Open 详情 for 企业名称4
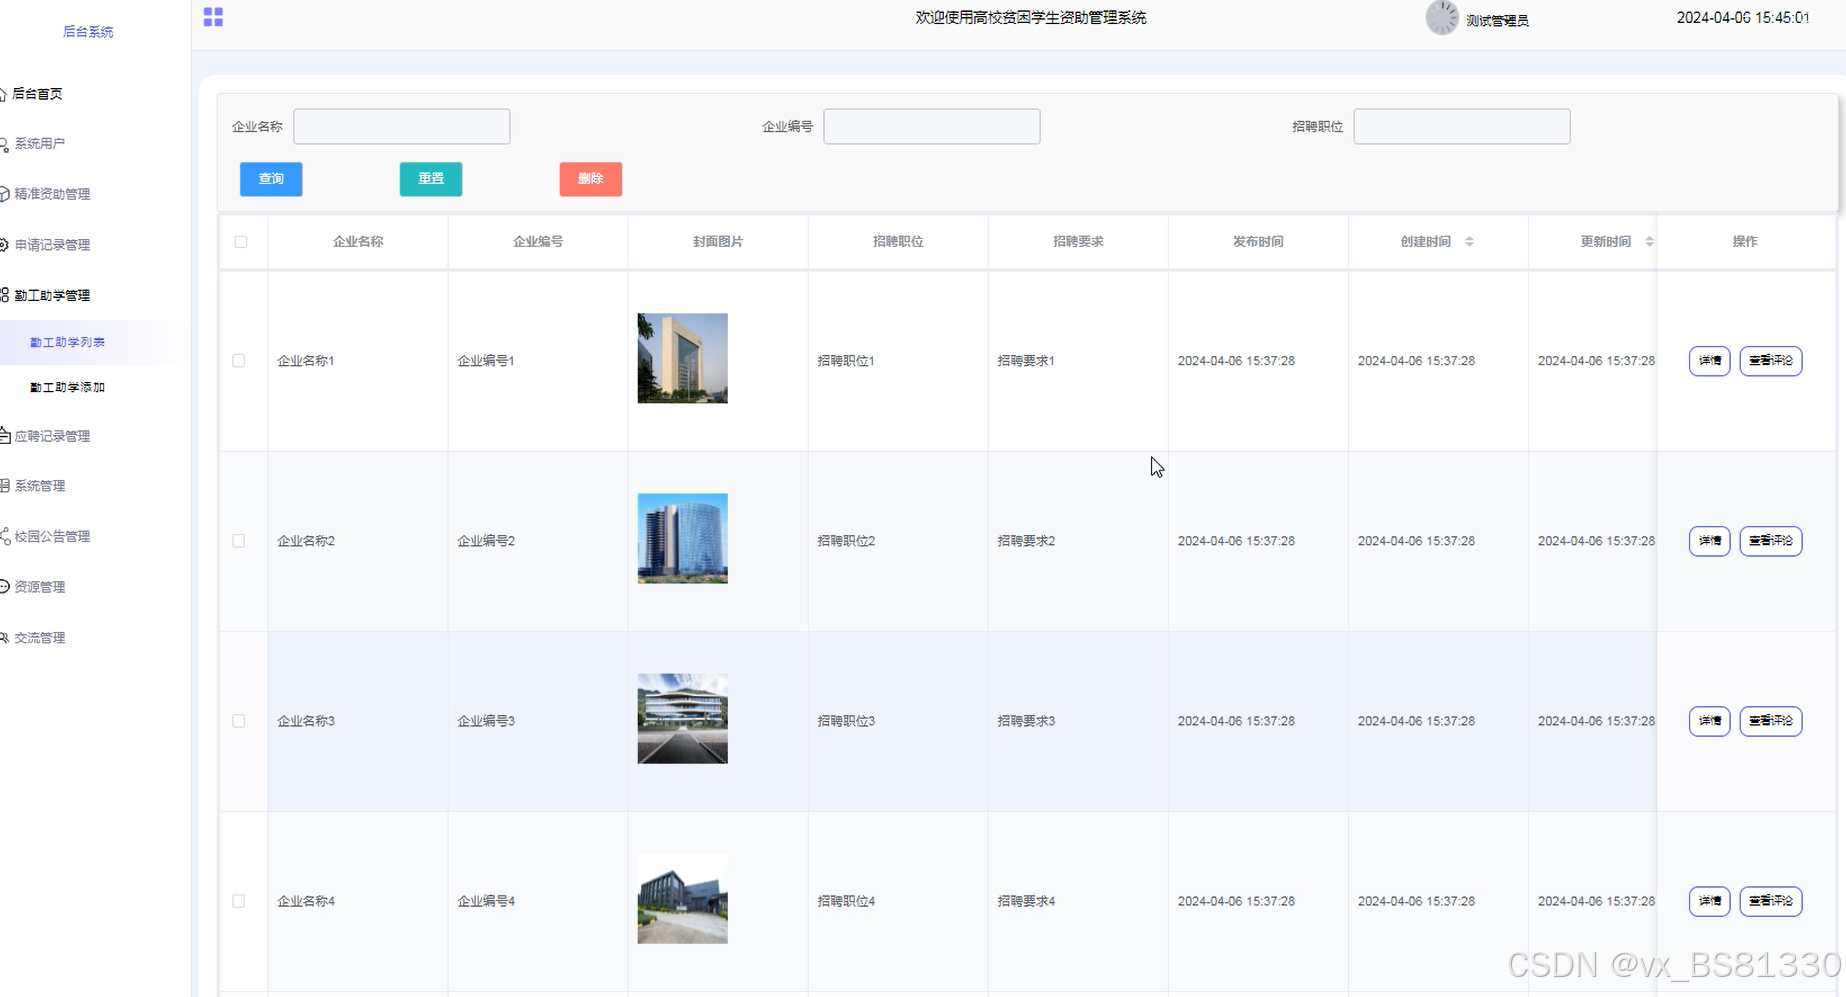This screenshot has width=1846, height=997. point(1710,901)
